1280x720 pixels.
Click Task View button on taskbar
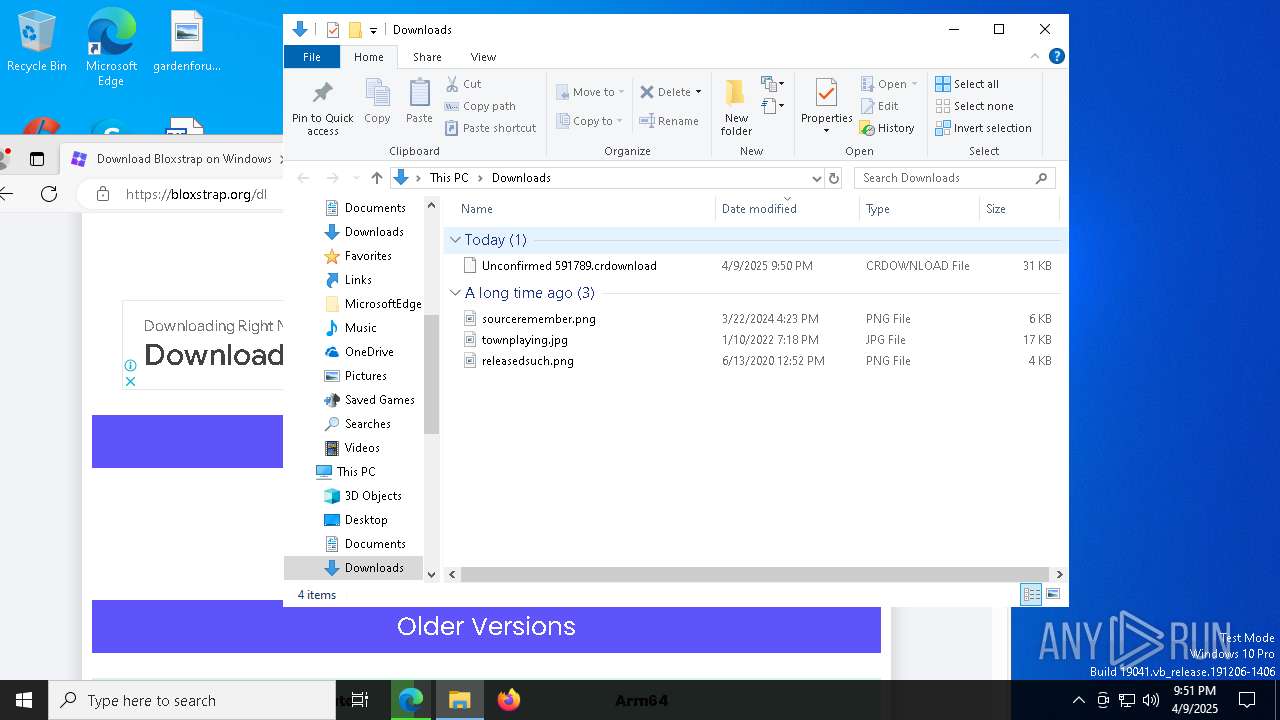pyautogui.click(x=360, y=700)
